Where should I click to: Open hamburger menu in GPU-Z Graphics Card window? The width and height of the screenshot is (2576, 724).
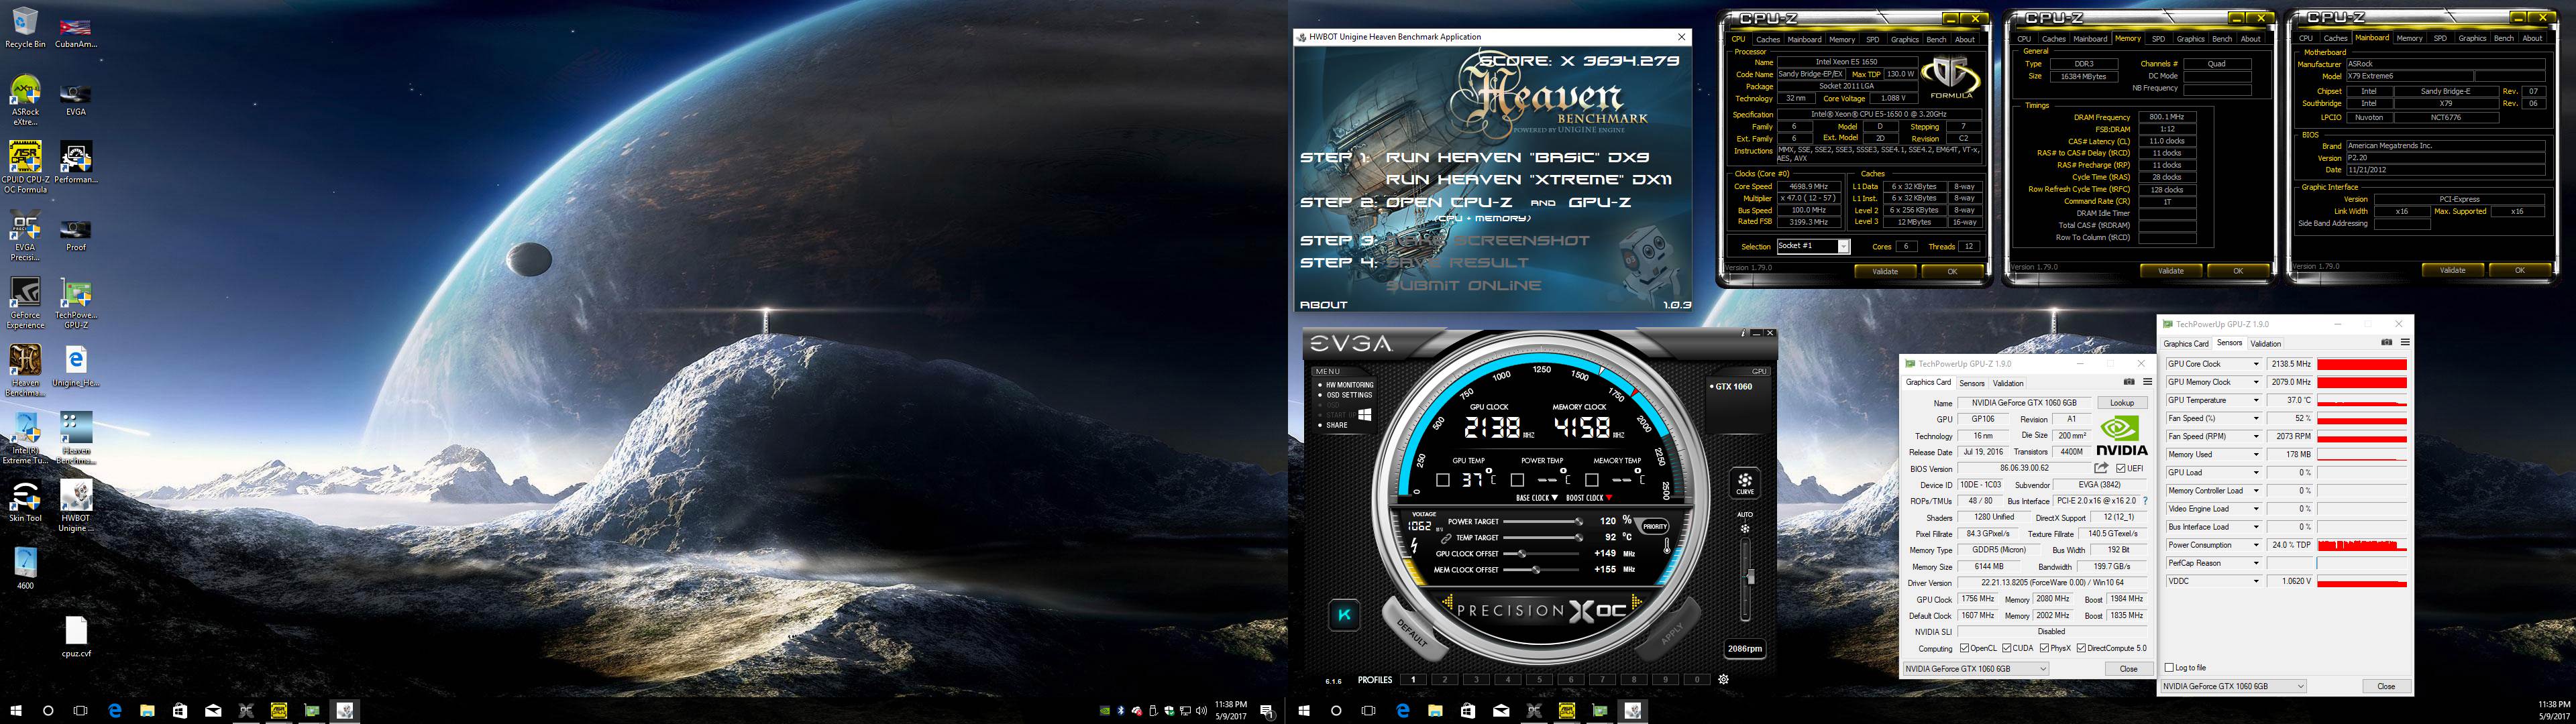coord(2147,382)
